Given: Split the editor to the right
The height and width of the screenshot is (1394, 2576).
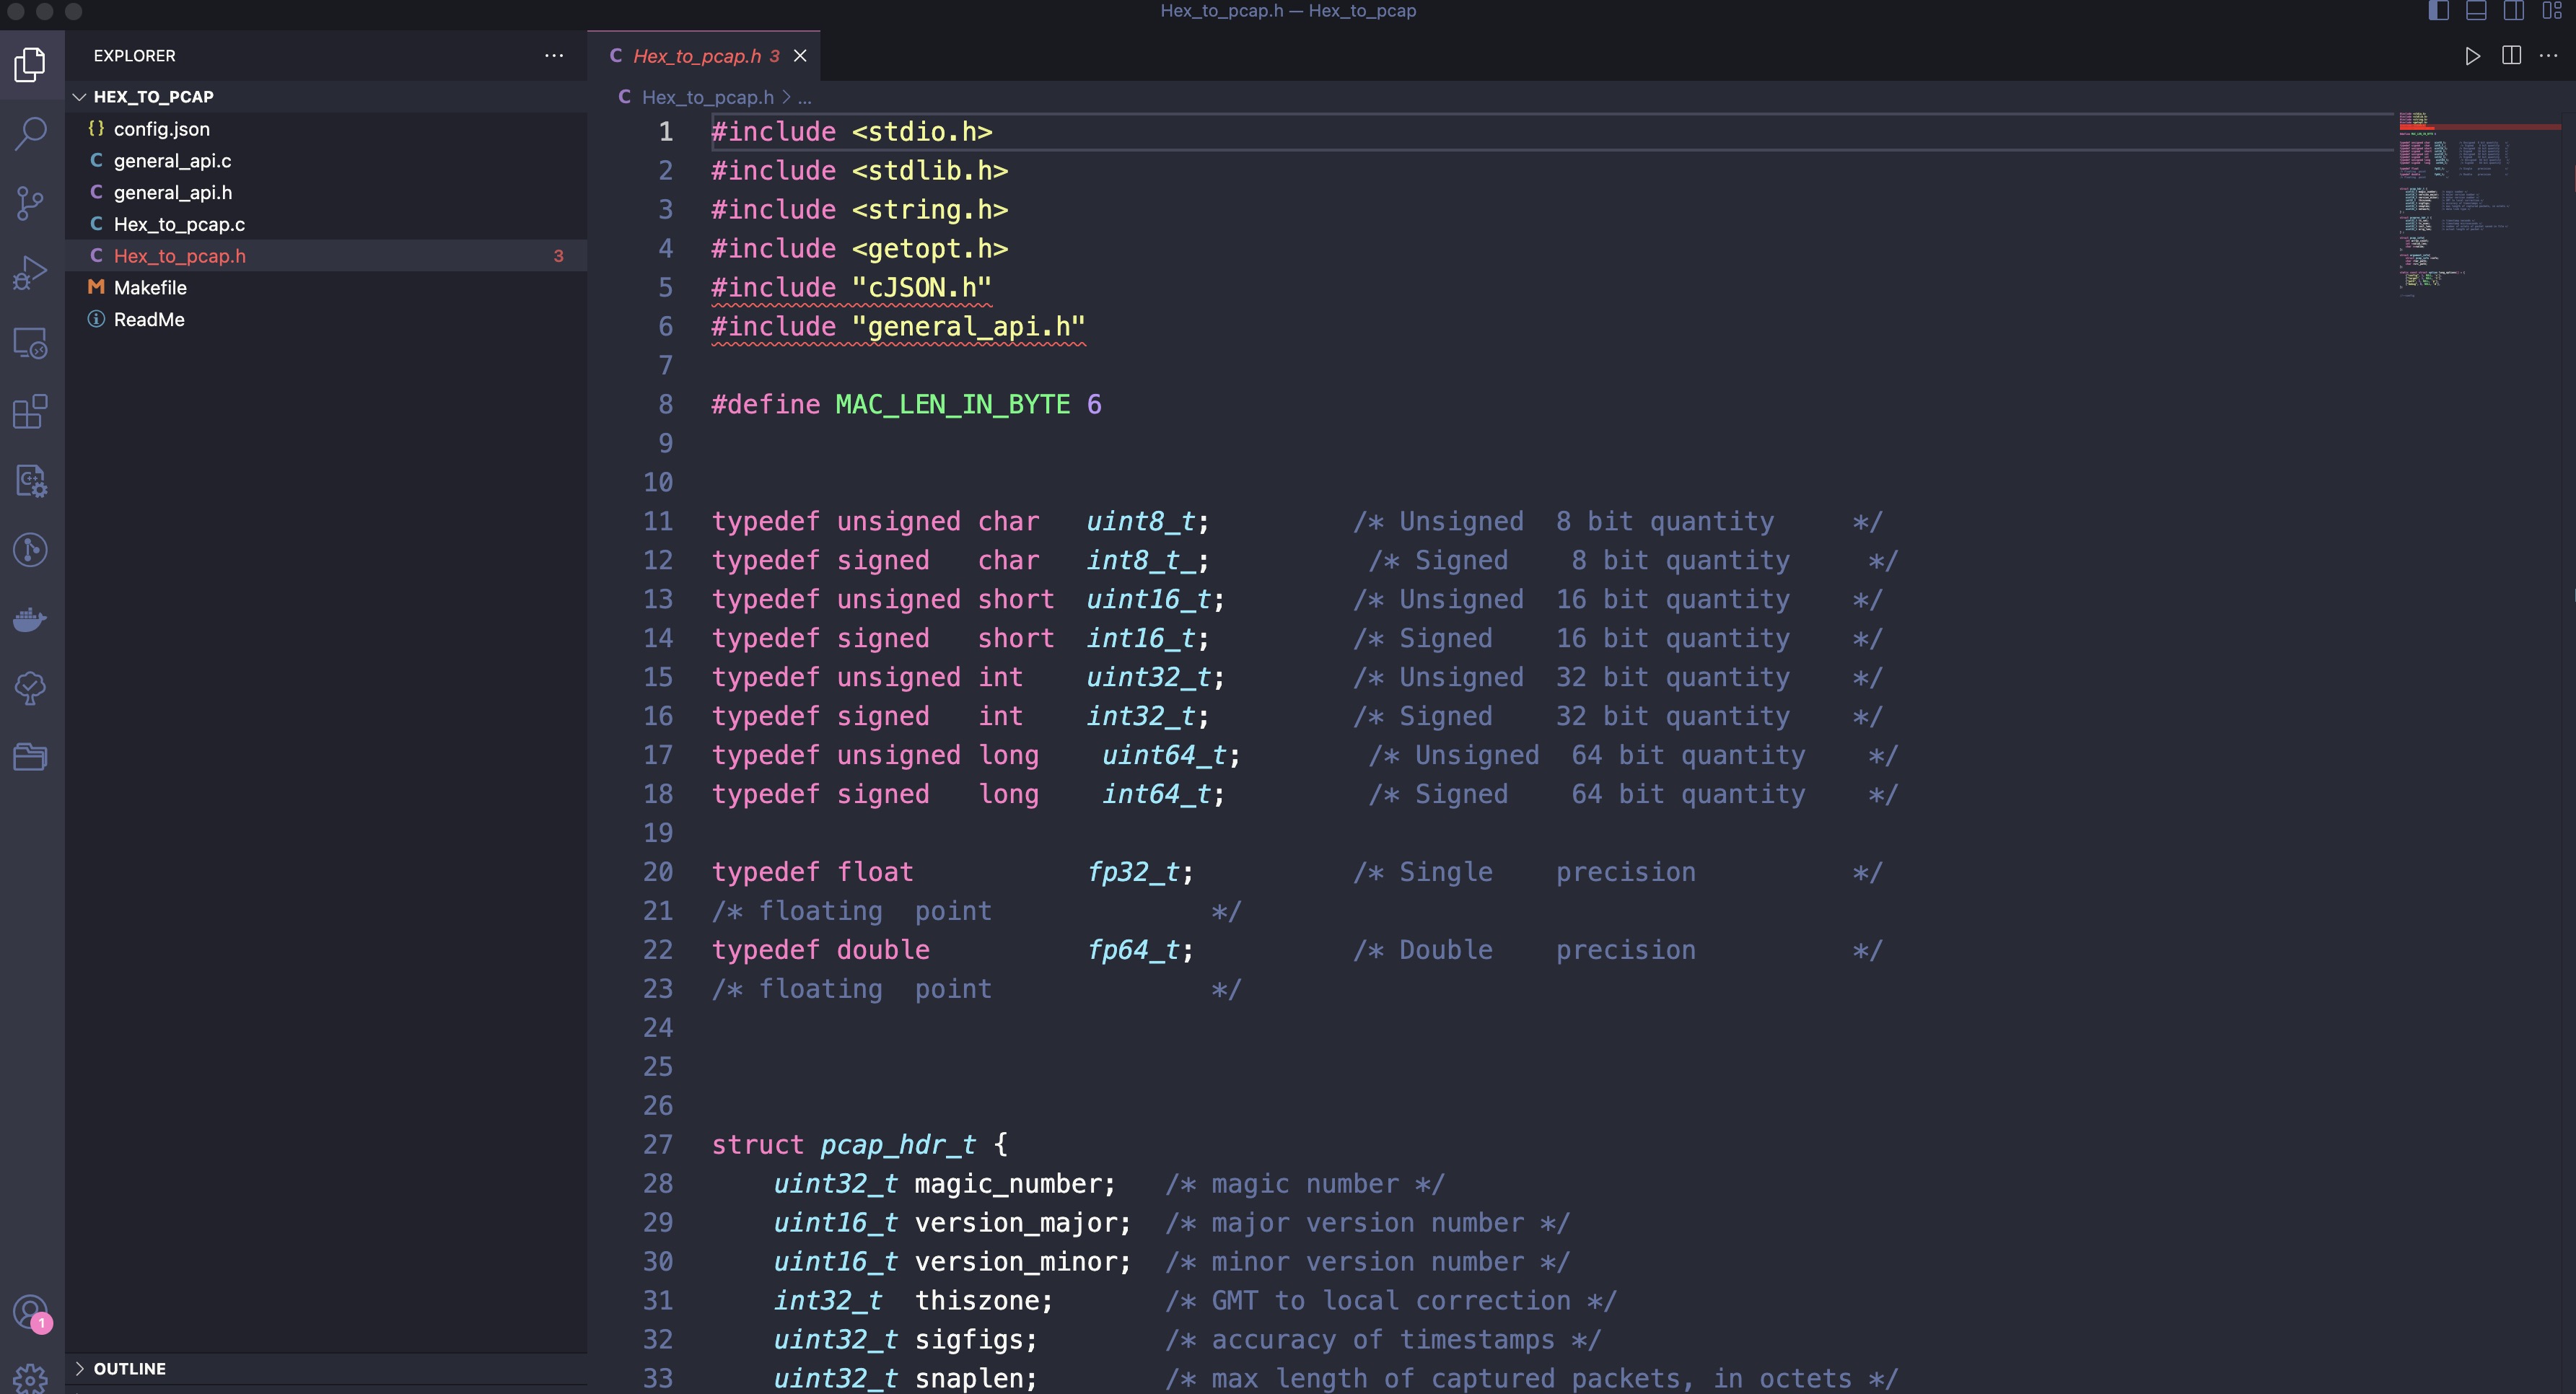Looking at the screenshot, I should [x=2511, y=56].
